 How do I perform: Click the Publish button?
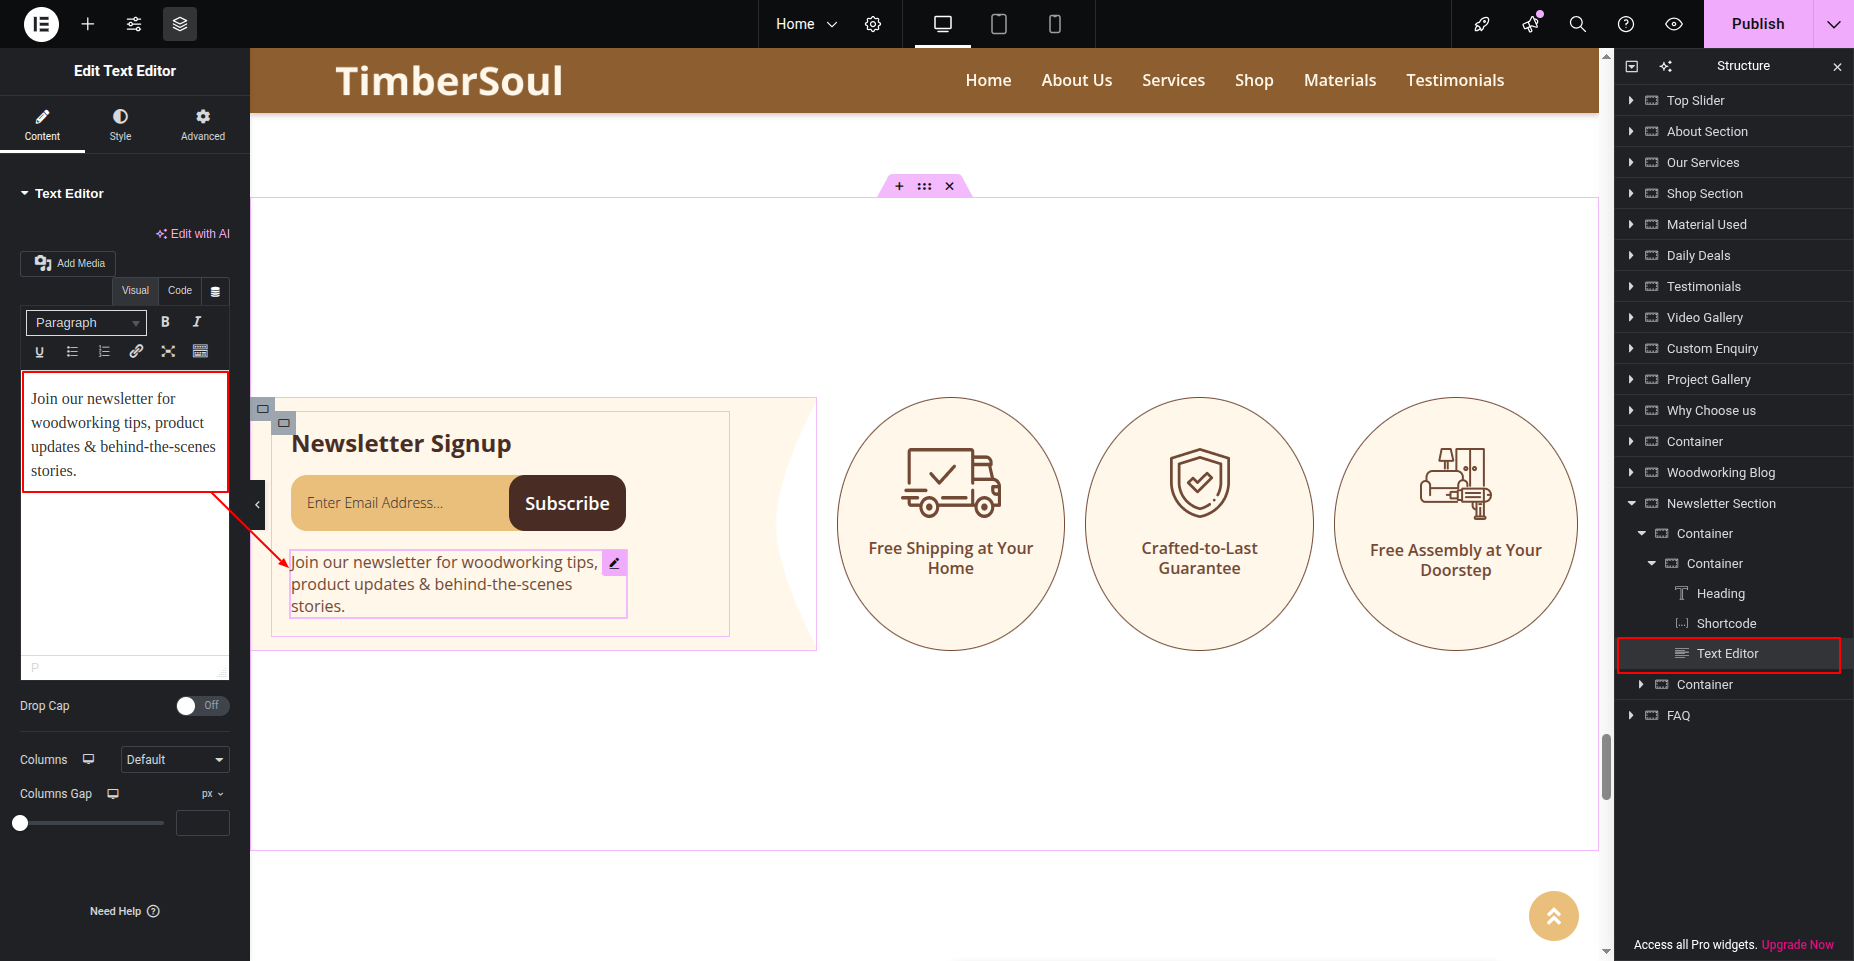pyautogui.click(x=1758, y=24)
